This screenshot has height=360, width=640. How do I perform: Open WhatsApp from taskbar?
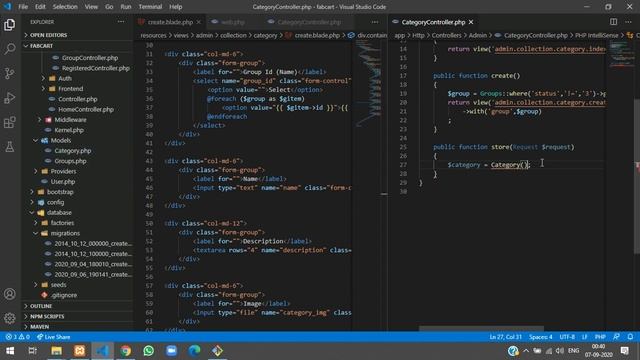tap(149, 351)
